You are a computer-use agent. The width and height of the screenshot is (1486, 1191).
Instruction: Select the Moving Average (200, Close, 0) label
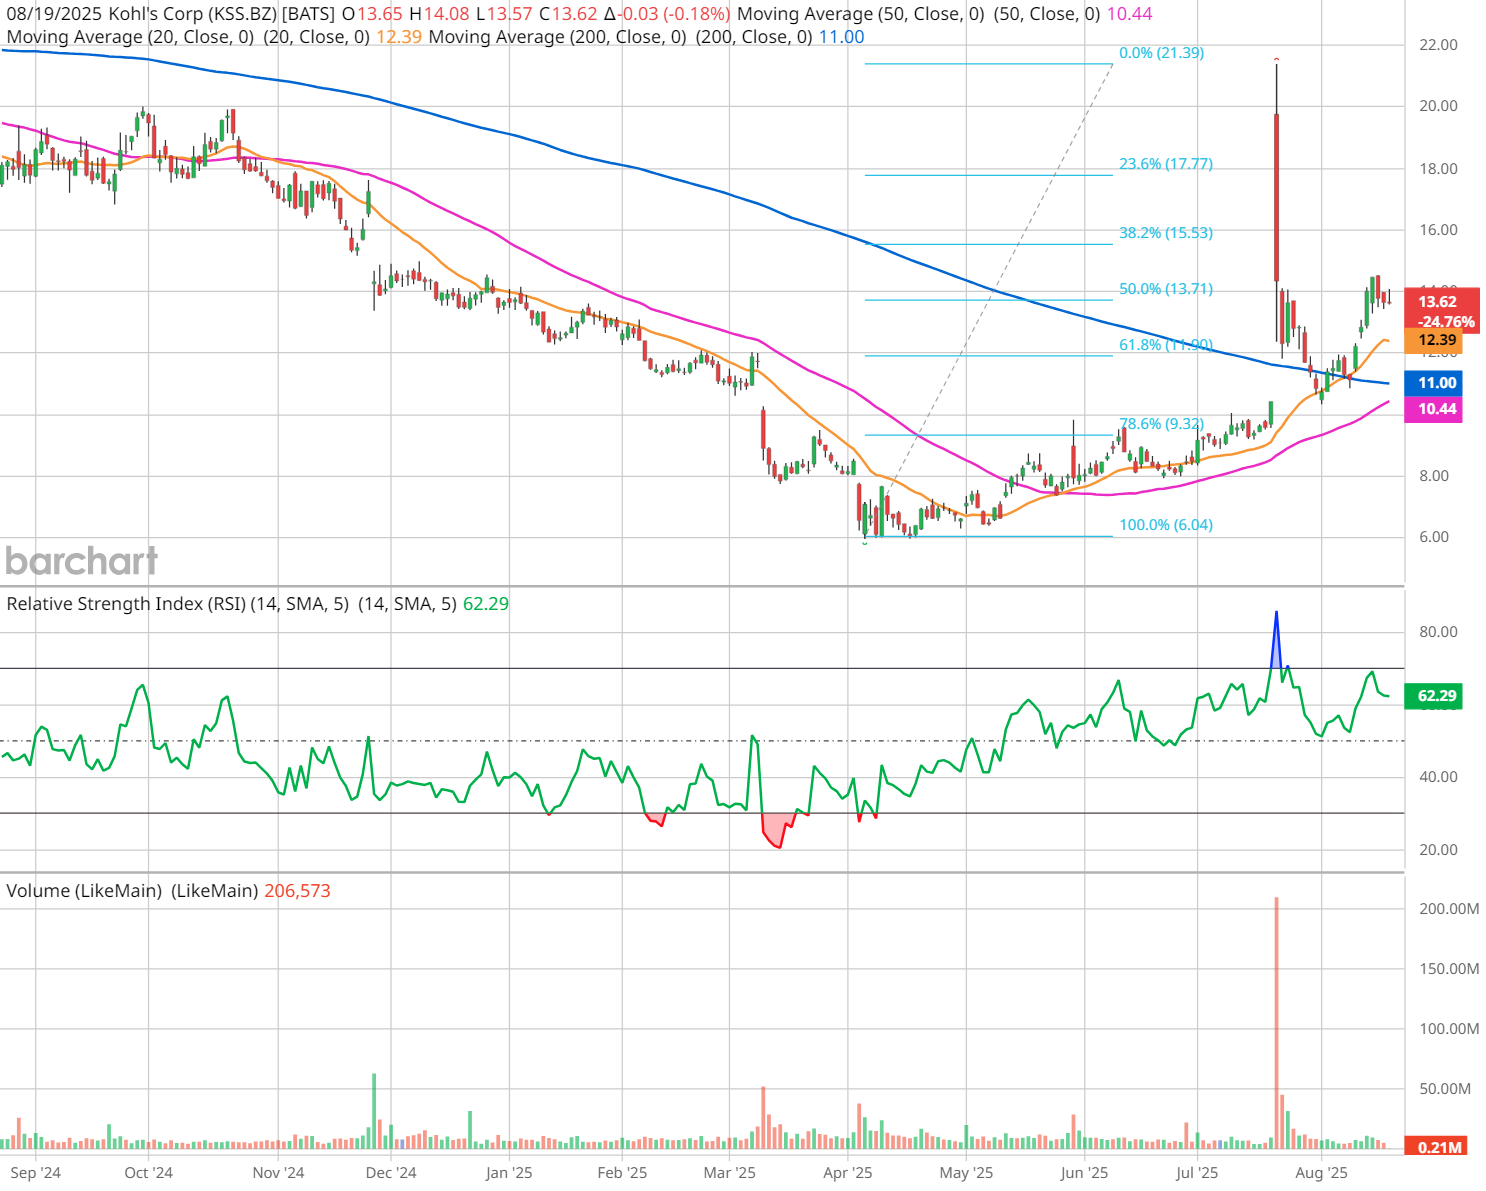click(557, 37)
